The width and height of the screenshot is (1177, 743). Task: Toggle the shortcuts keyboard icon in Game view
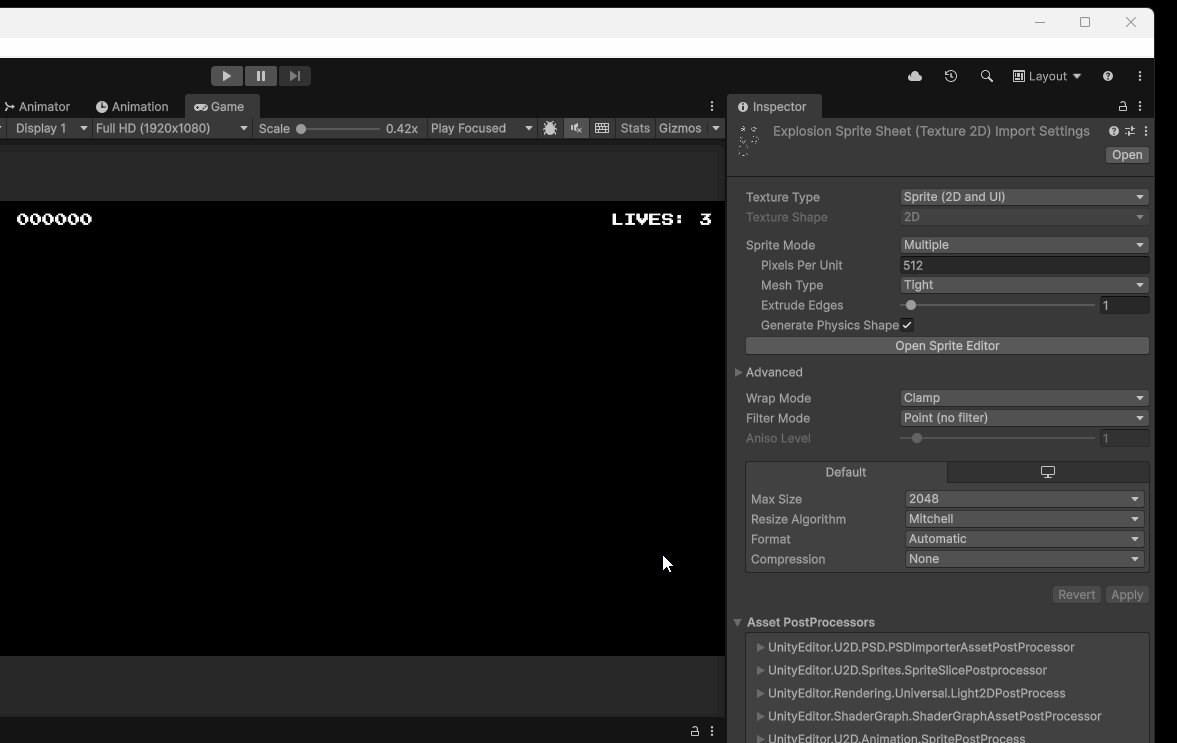602,128
